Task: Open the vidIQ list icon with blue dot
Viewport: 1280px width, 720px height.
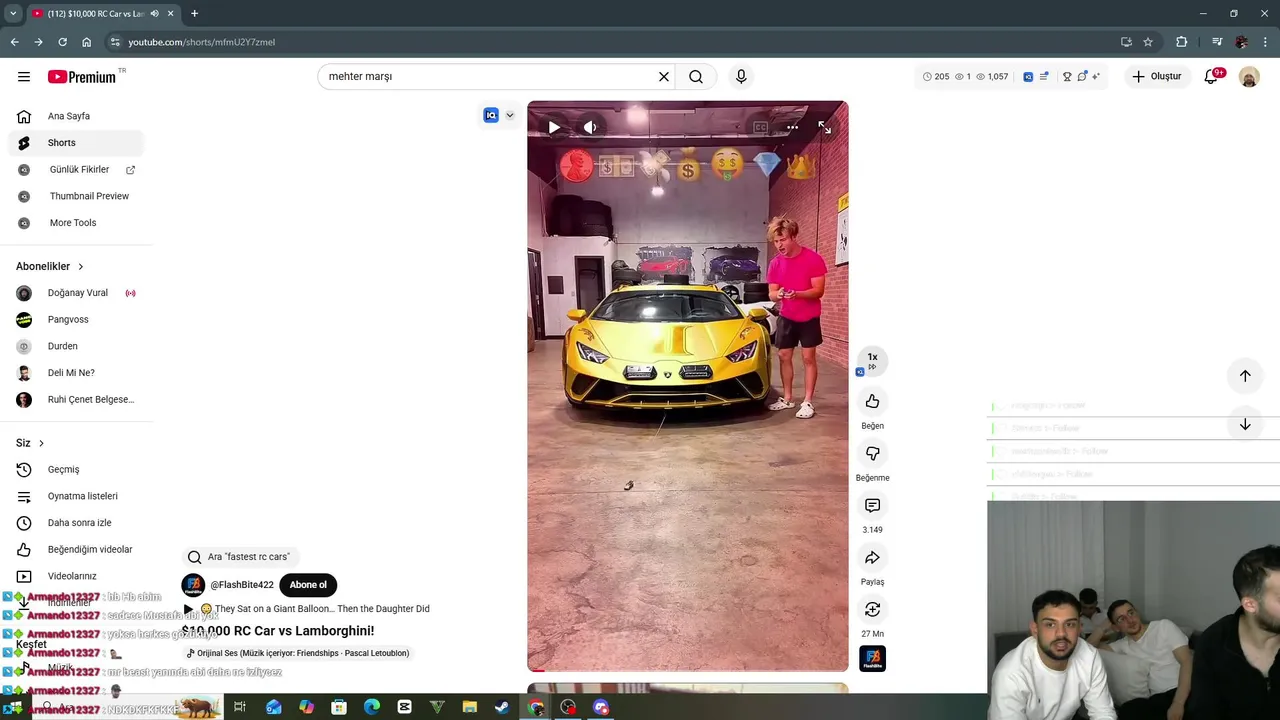Action: coord(1044,76)
